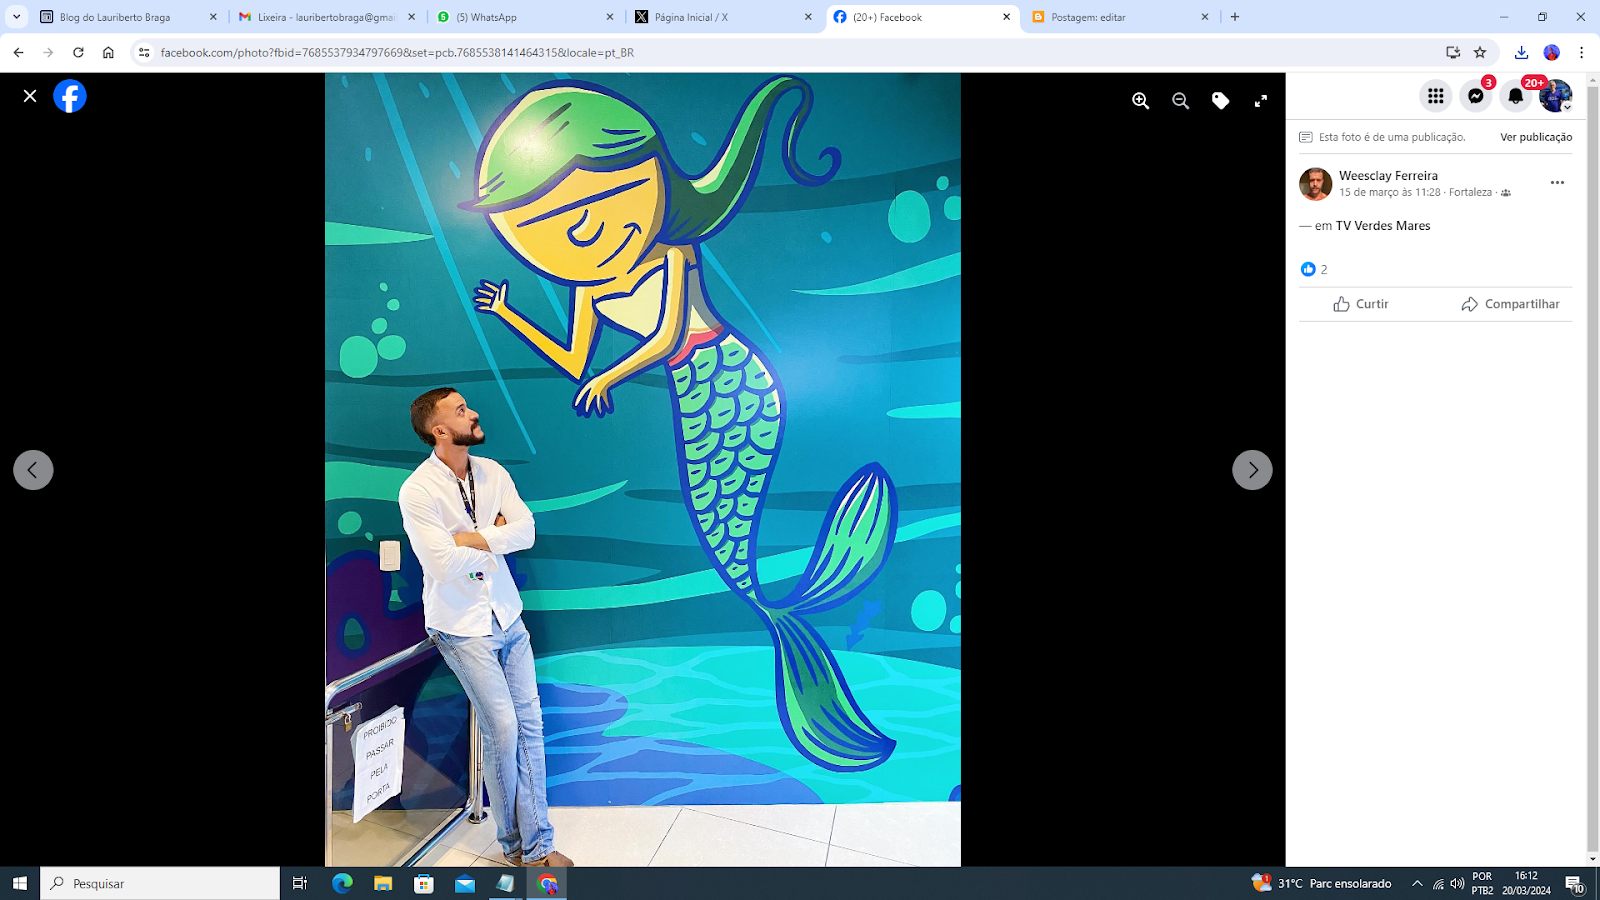Click the install app icon in the address bar
Image resolution: width=1600 pixels, height=900 pixels.
tap(1453, 52)
